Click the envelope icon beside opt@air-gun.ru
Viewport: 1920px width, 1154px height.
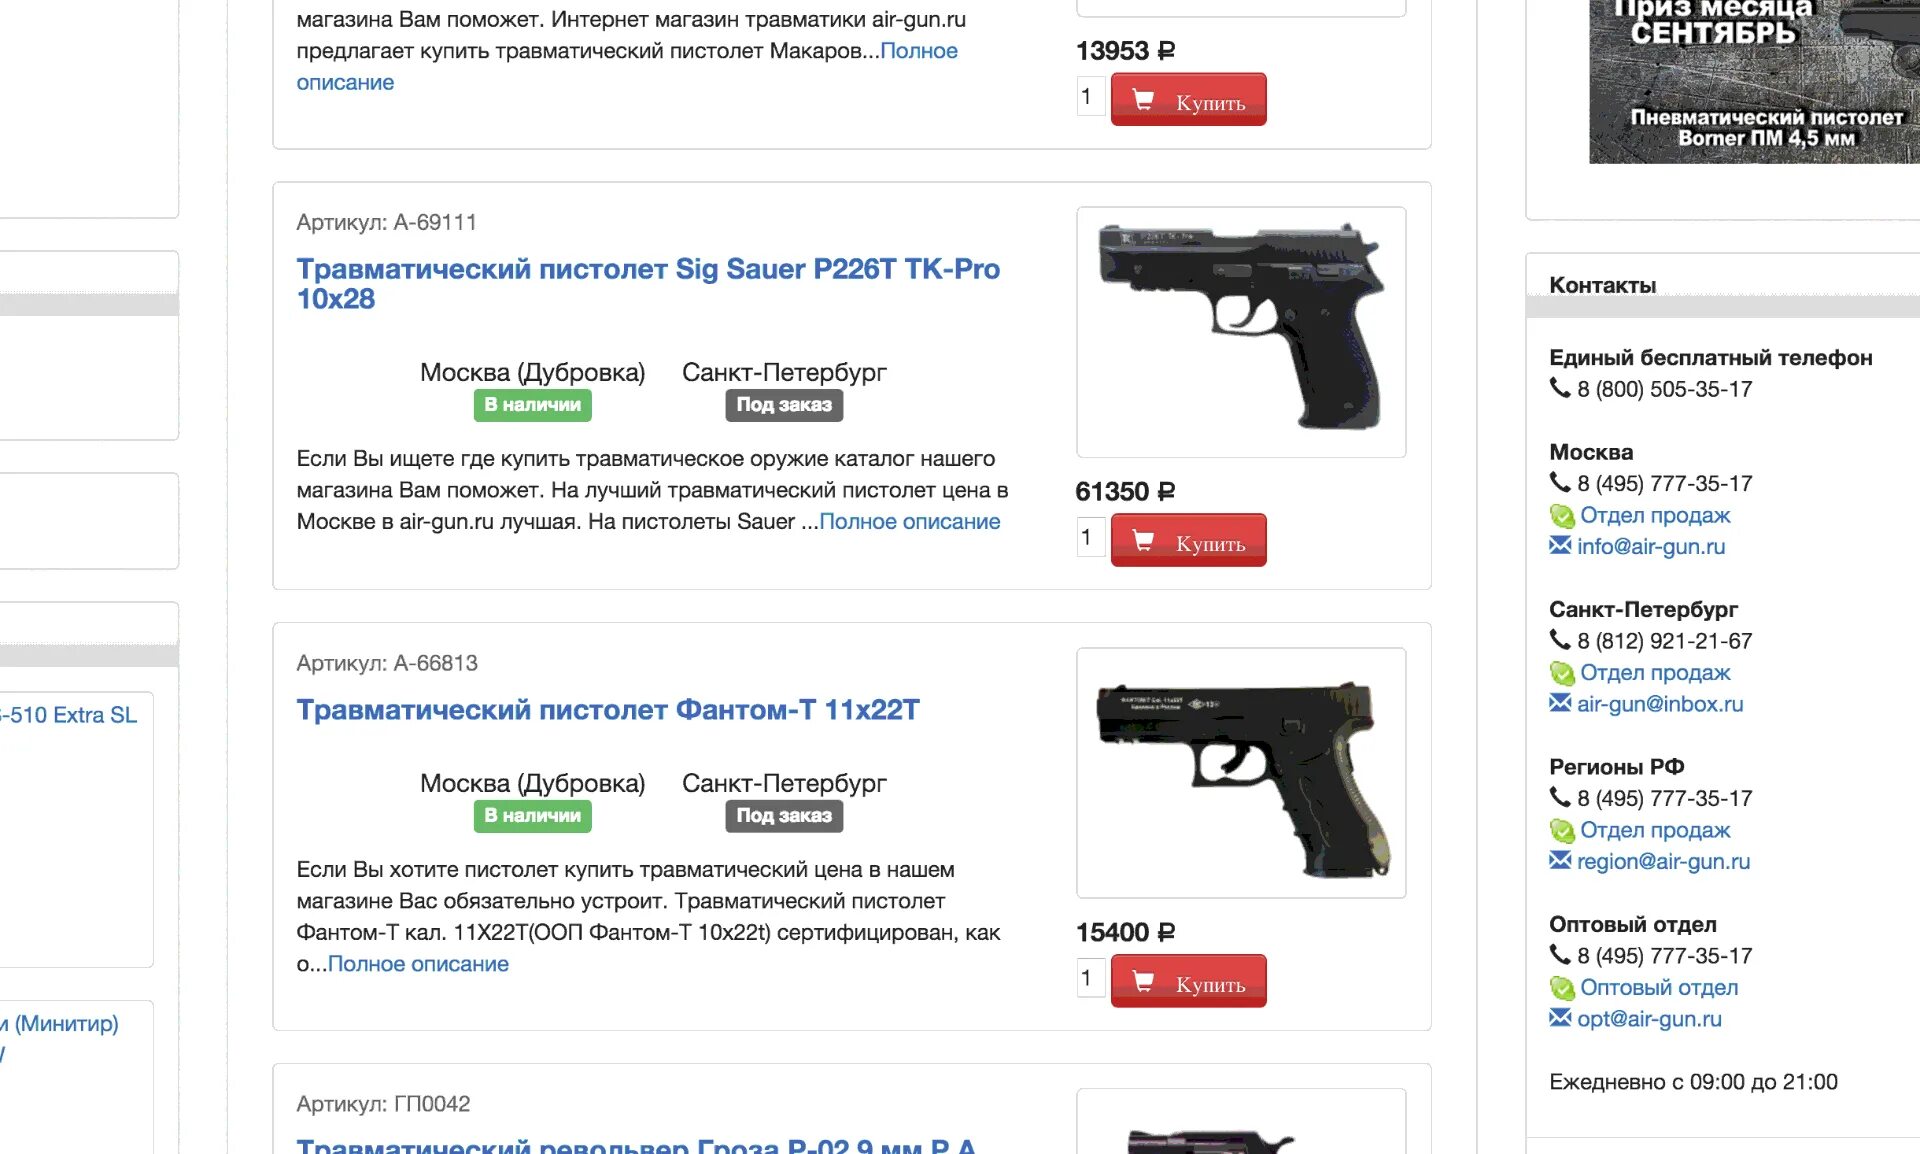[1560, 1018]
